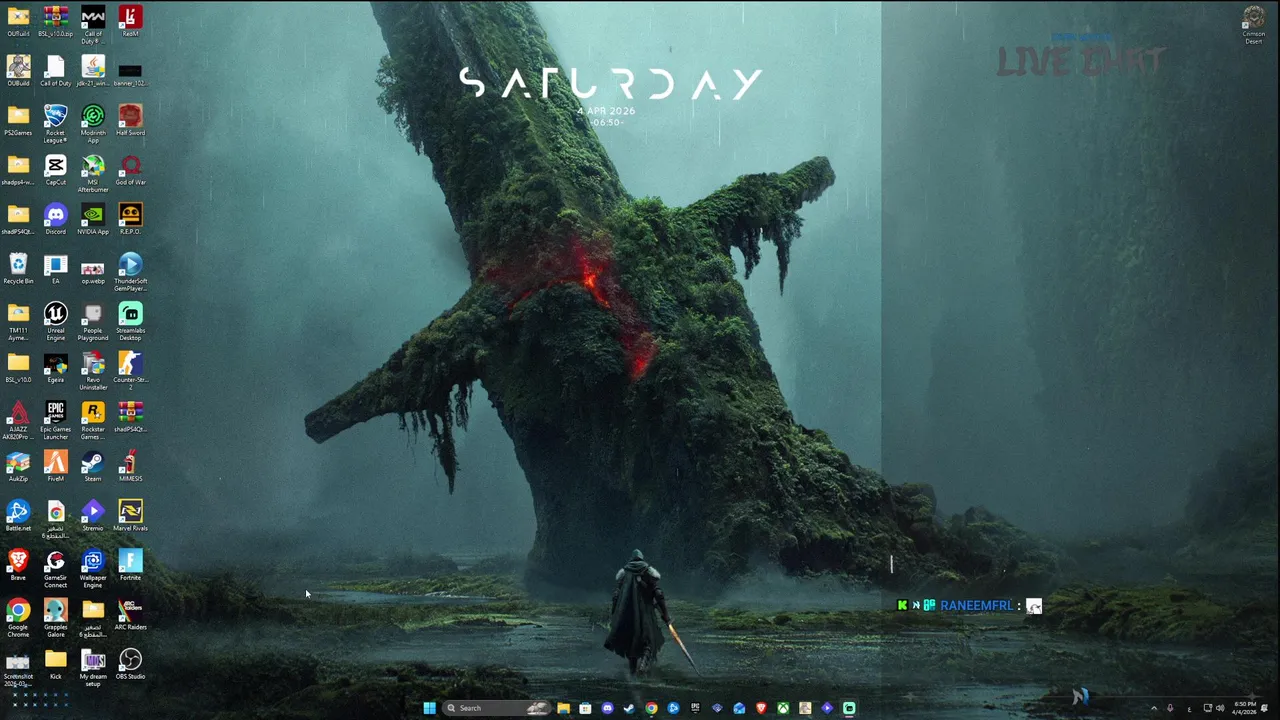Screen dimensions: 1280x720
Task: Select the Rockstar Games launcher icon
Action: coord(93,421)
